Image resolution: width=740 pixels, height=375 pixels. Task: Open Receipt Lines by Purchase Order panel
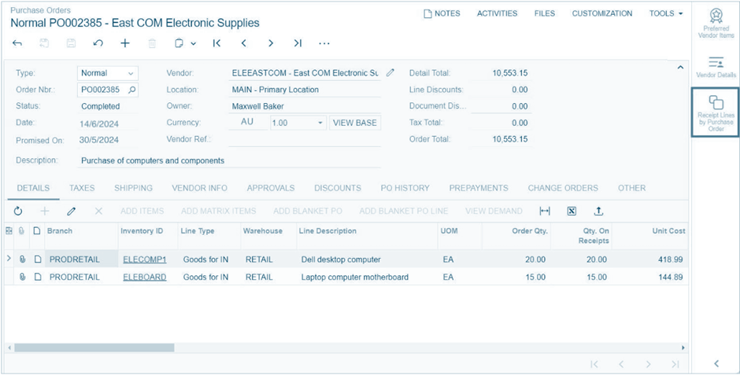(x=715, y=112)
